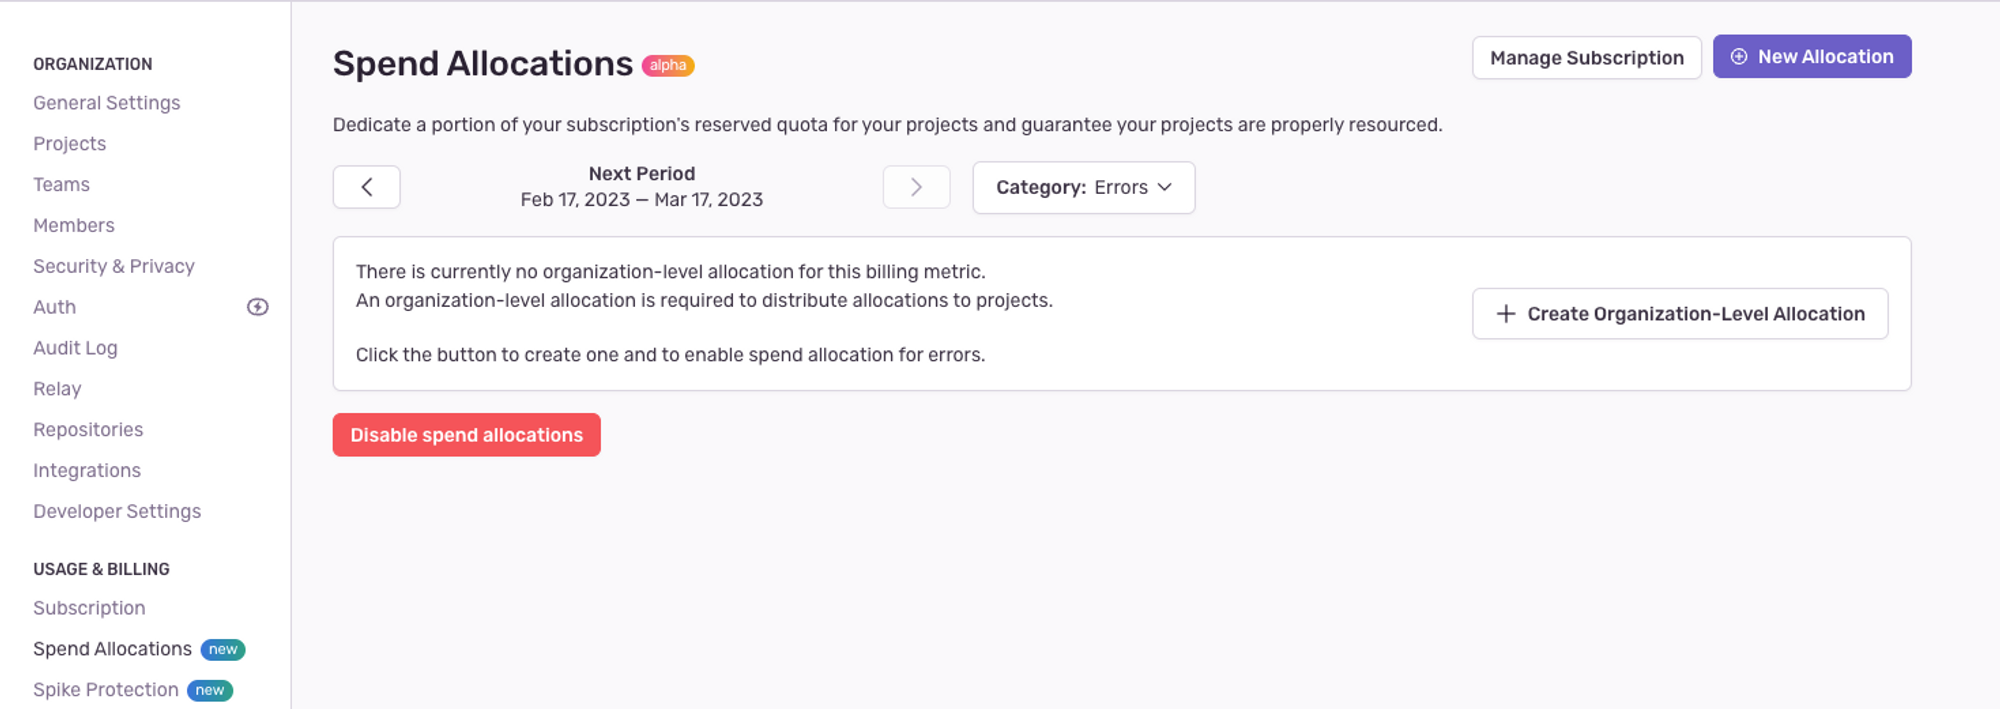Click the new badge beside Spend Allocations
The image size is (2000, 709).
[x=223, y=649]
